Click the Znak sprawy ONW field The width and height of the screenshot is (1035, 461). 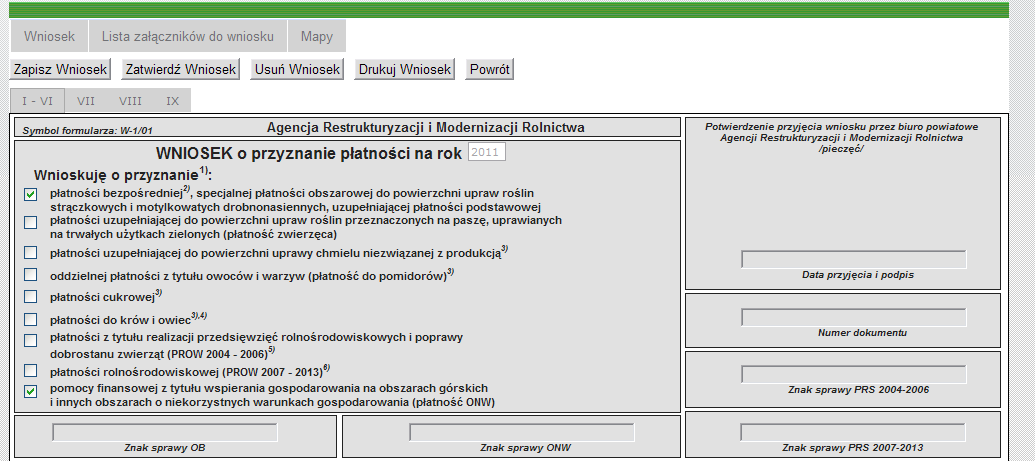pos(522,433)
